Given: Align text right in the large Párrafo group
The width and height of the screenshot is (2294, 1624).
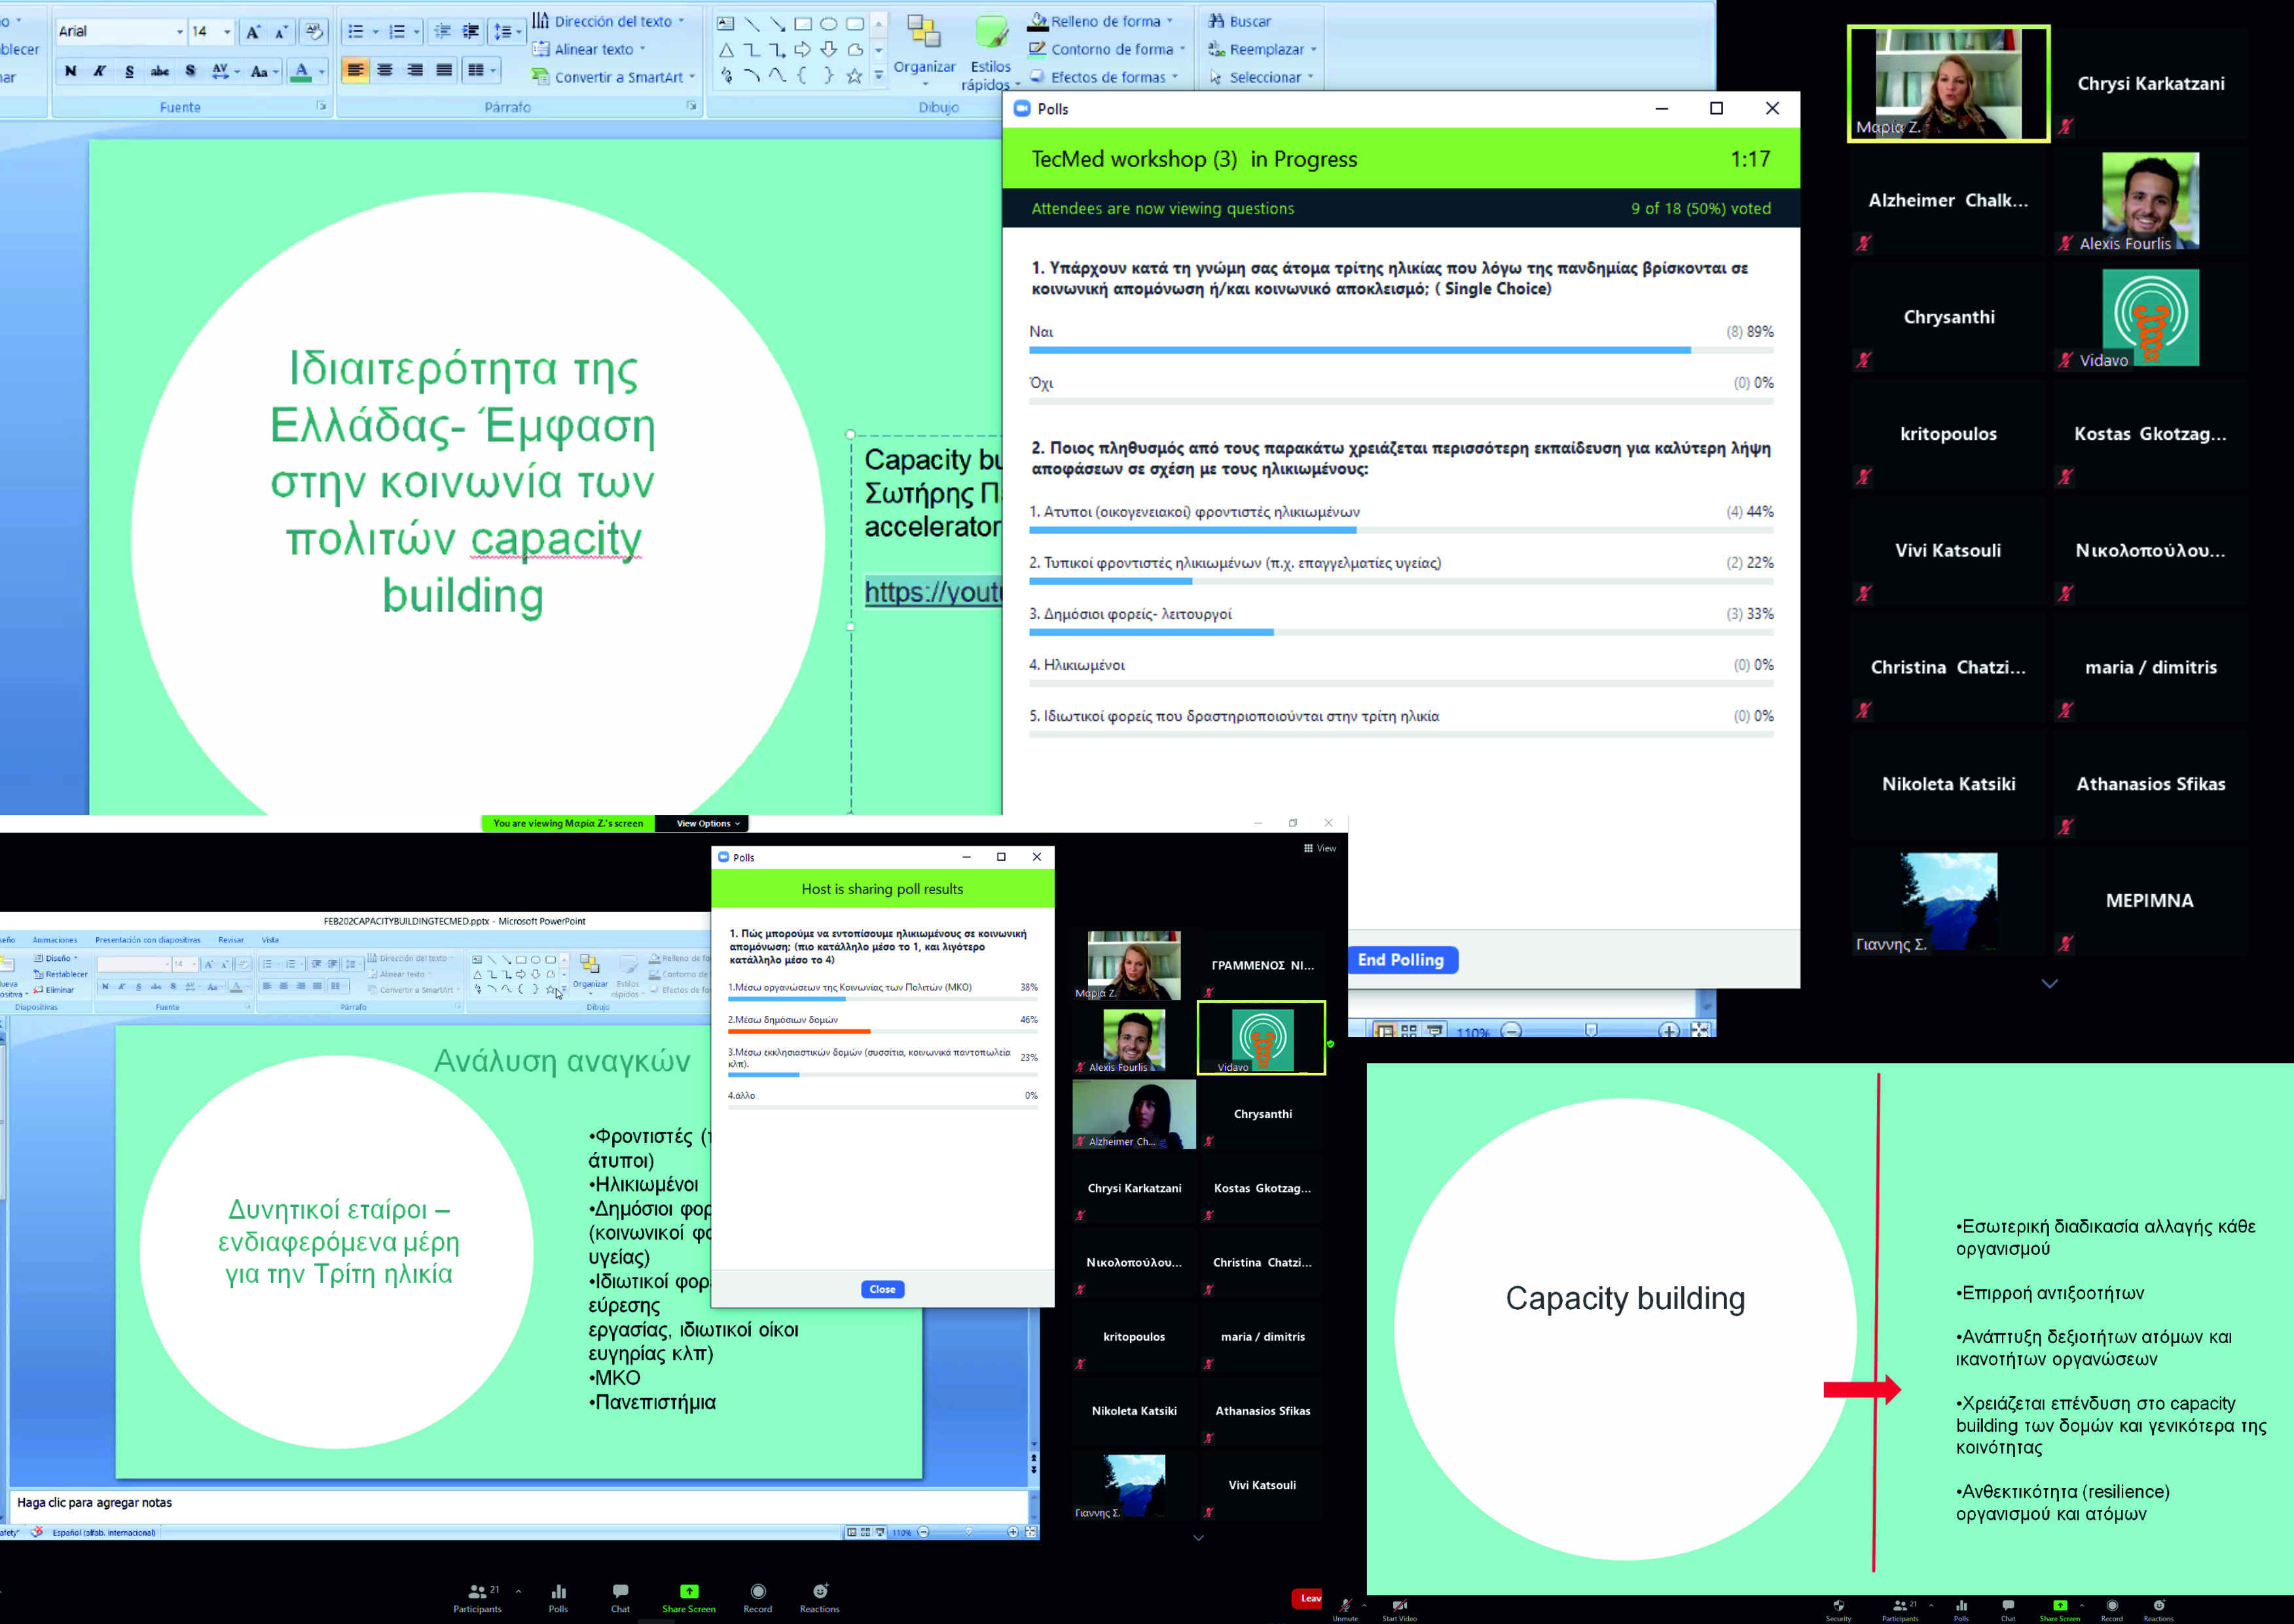Looking at the screenshot, I should click(x=415, y=70).
